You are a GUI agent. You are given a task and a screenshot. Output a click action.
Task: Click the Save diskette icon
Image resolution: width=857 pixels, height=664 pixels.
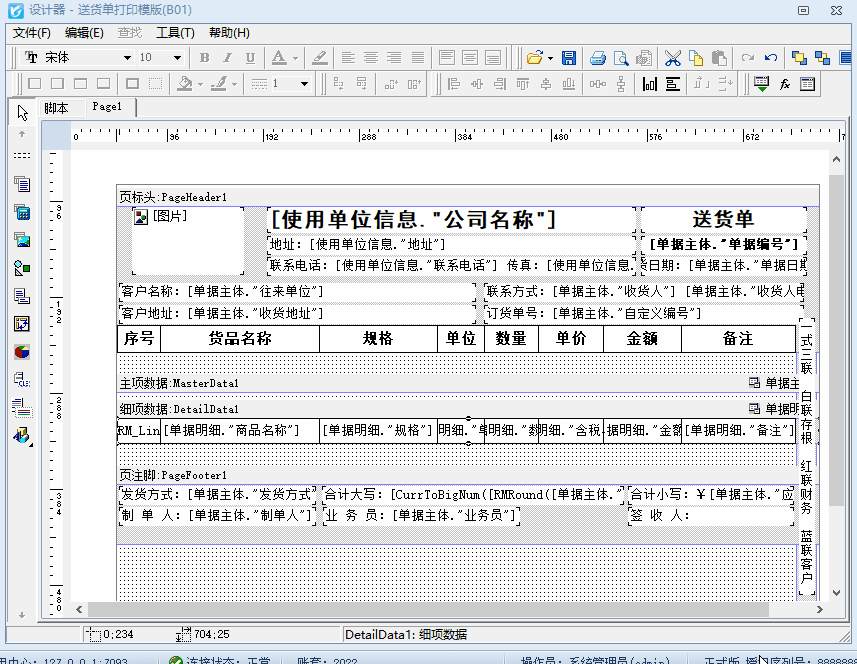tap(569, 58)
